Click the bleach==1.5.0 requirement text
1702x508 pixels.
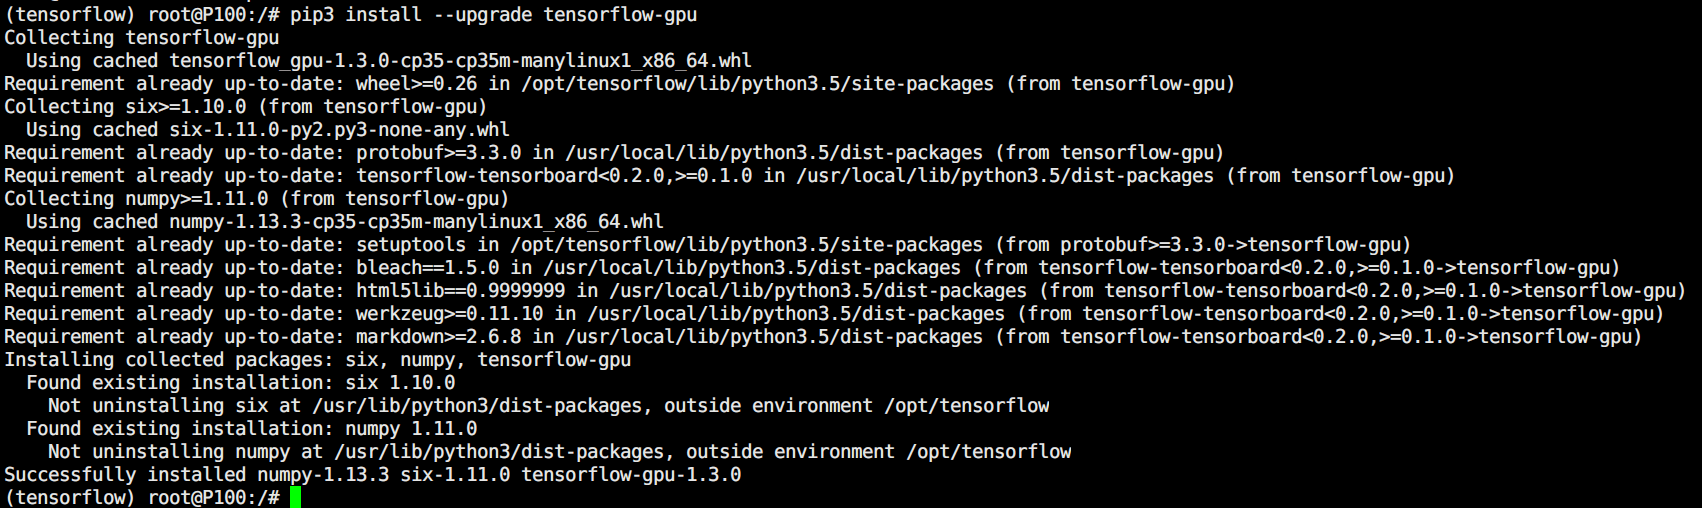(x=428, y=268)
